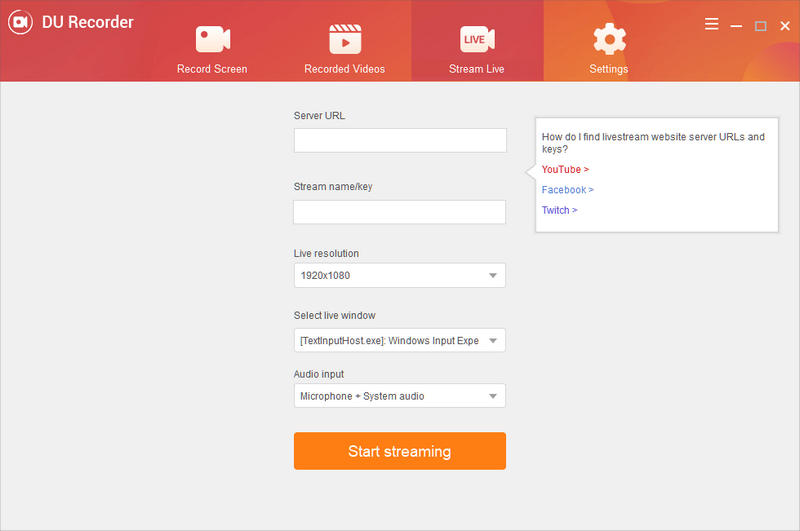800x531 pixels.
Task: Open the Twitch help link
Action: pos(559,210)
